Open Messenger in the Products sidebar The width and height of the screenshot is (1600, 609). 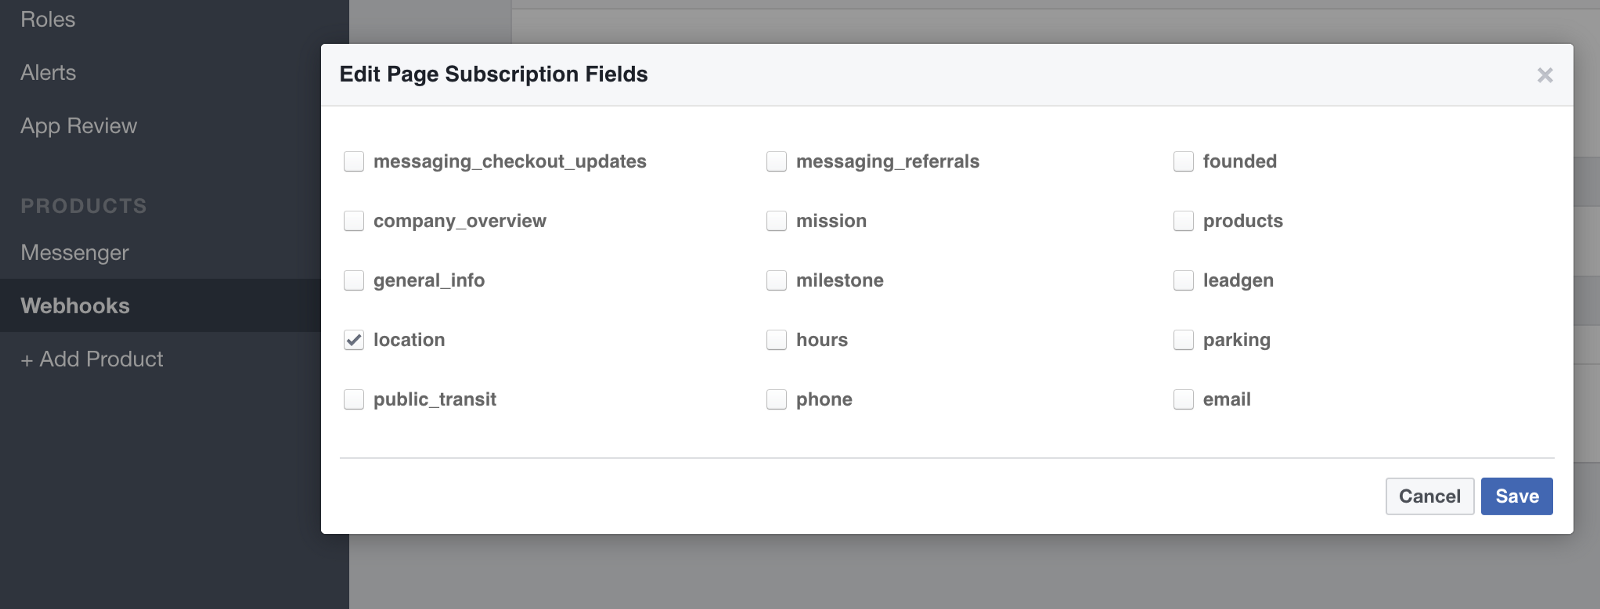[75, 253]
